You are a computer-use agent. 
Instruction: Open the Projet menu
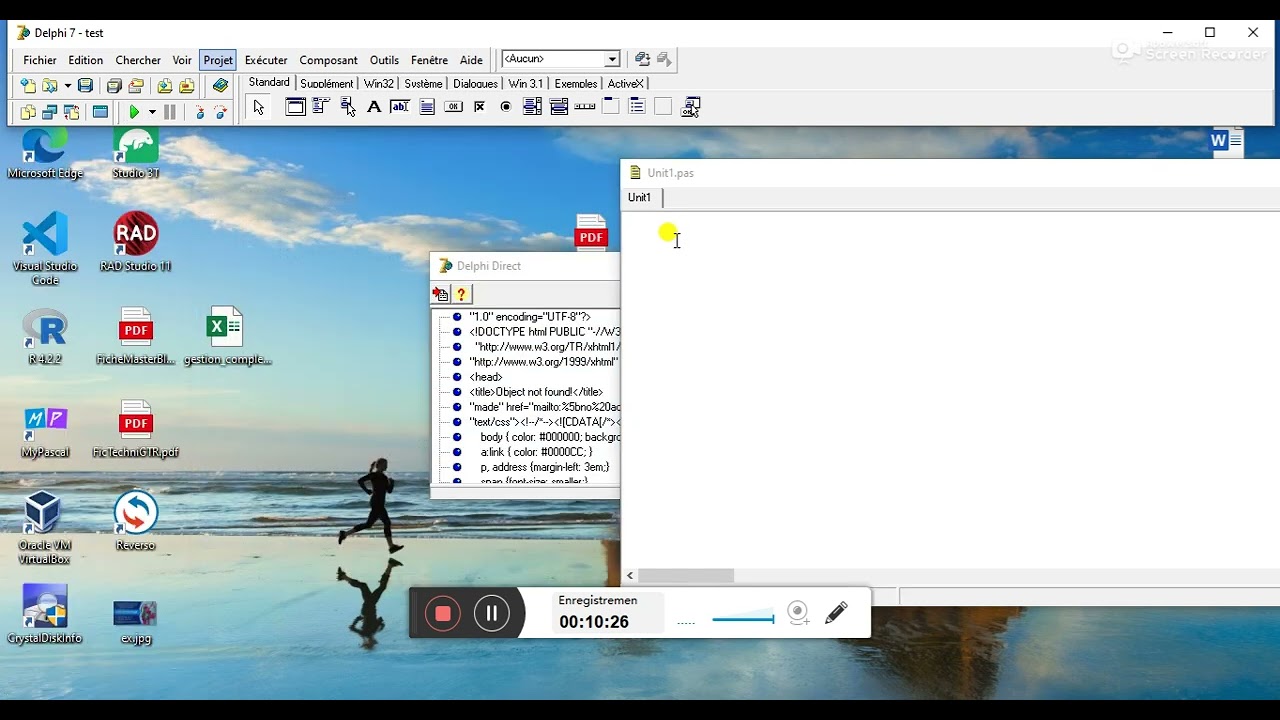218,60
